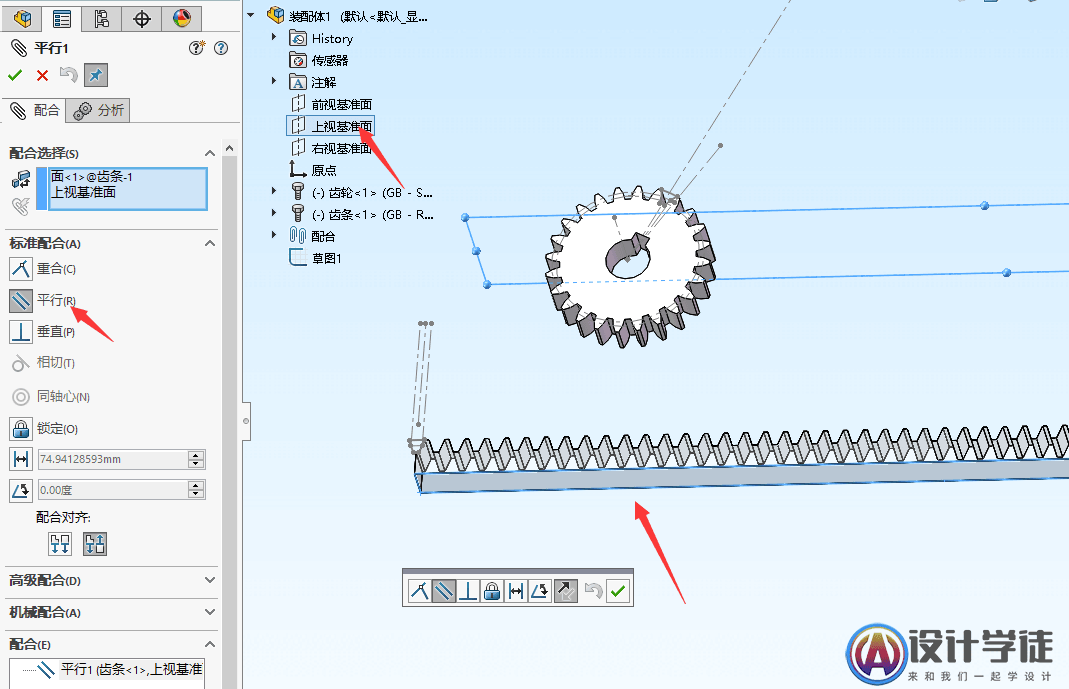This screenshot has width=1069, height=689.
Task: Select the aligned mate alignment button
Action: pyautogui.click(x=60, y=544)
